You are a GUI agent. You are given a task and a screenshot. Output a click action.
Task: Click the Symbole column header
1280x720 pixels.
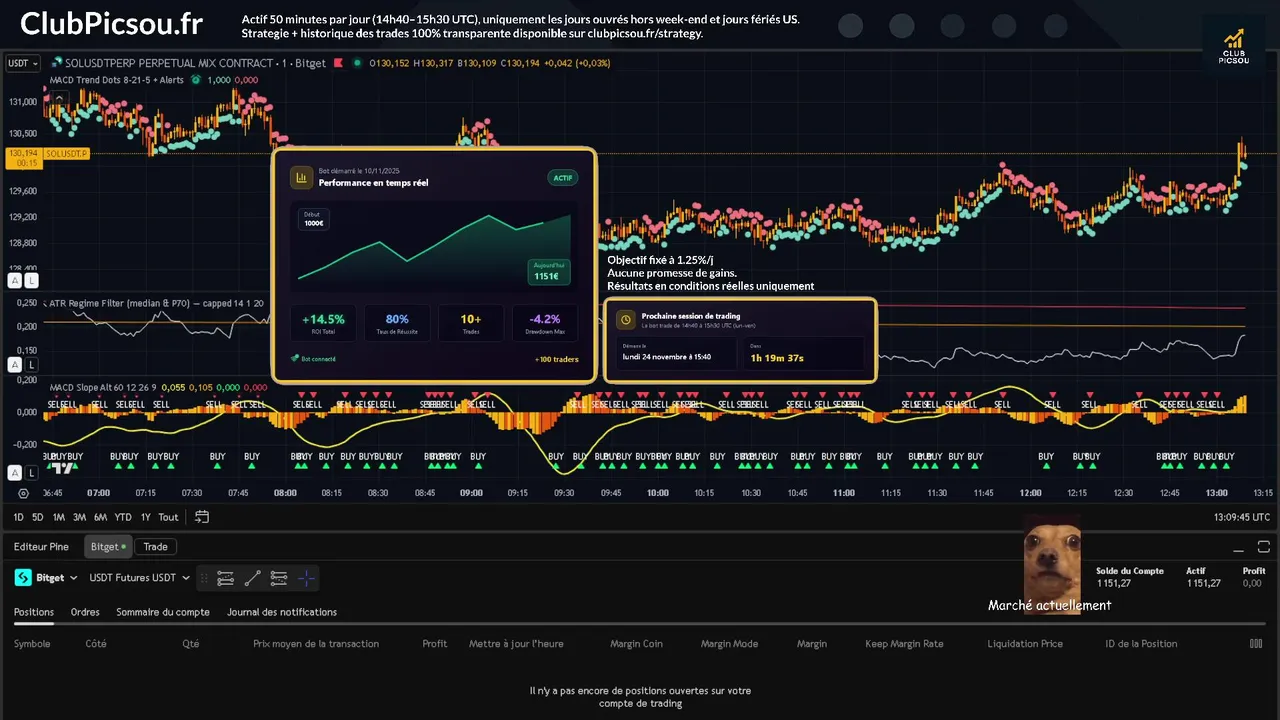click(x=32, y=644)
